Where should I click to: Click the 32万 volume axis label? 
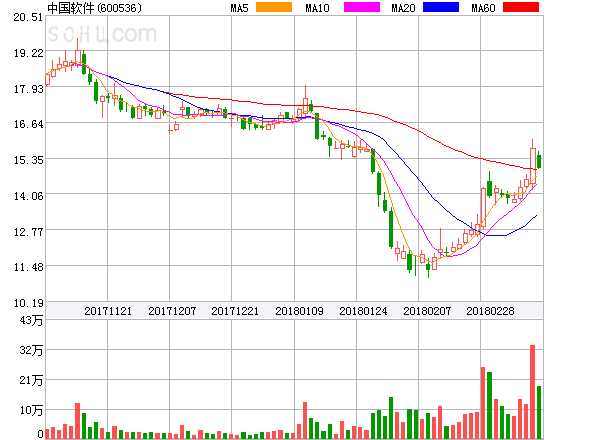31,350
